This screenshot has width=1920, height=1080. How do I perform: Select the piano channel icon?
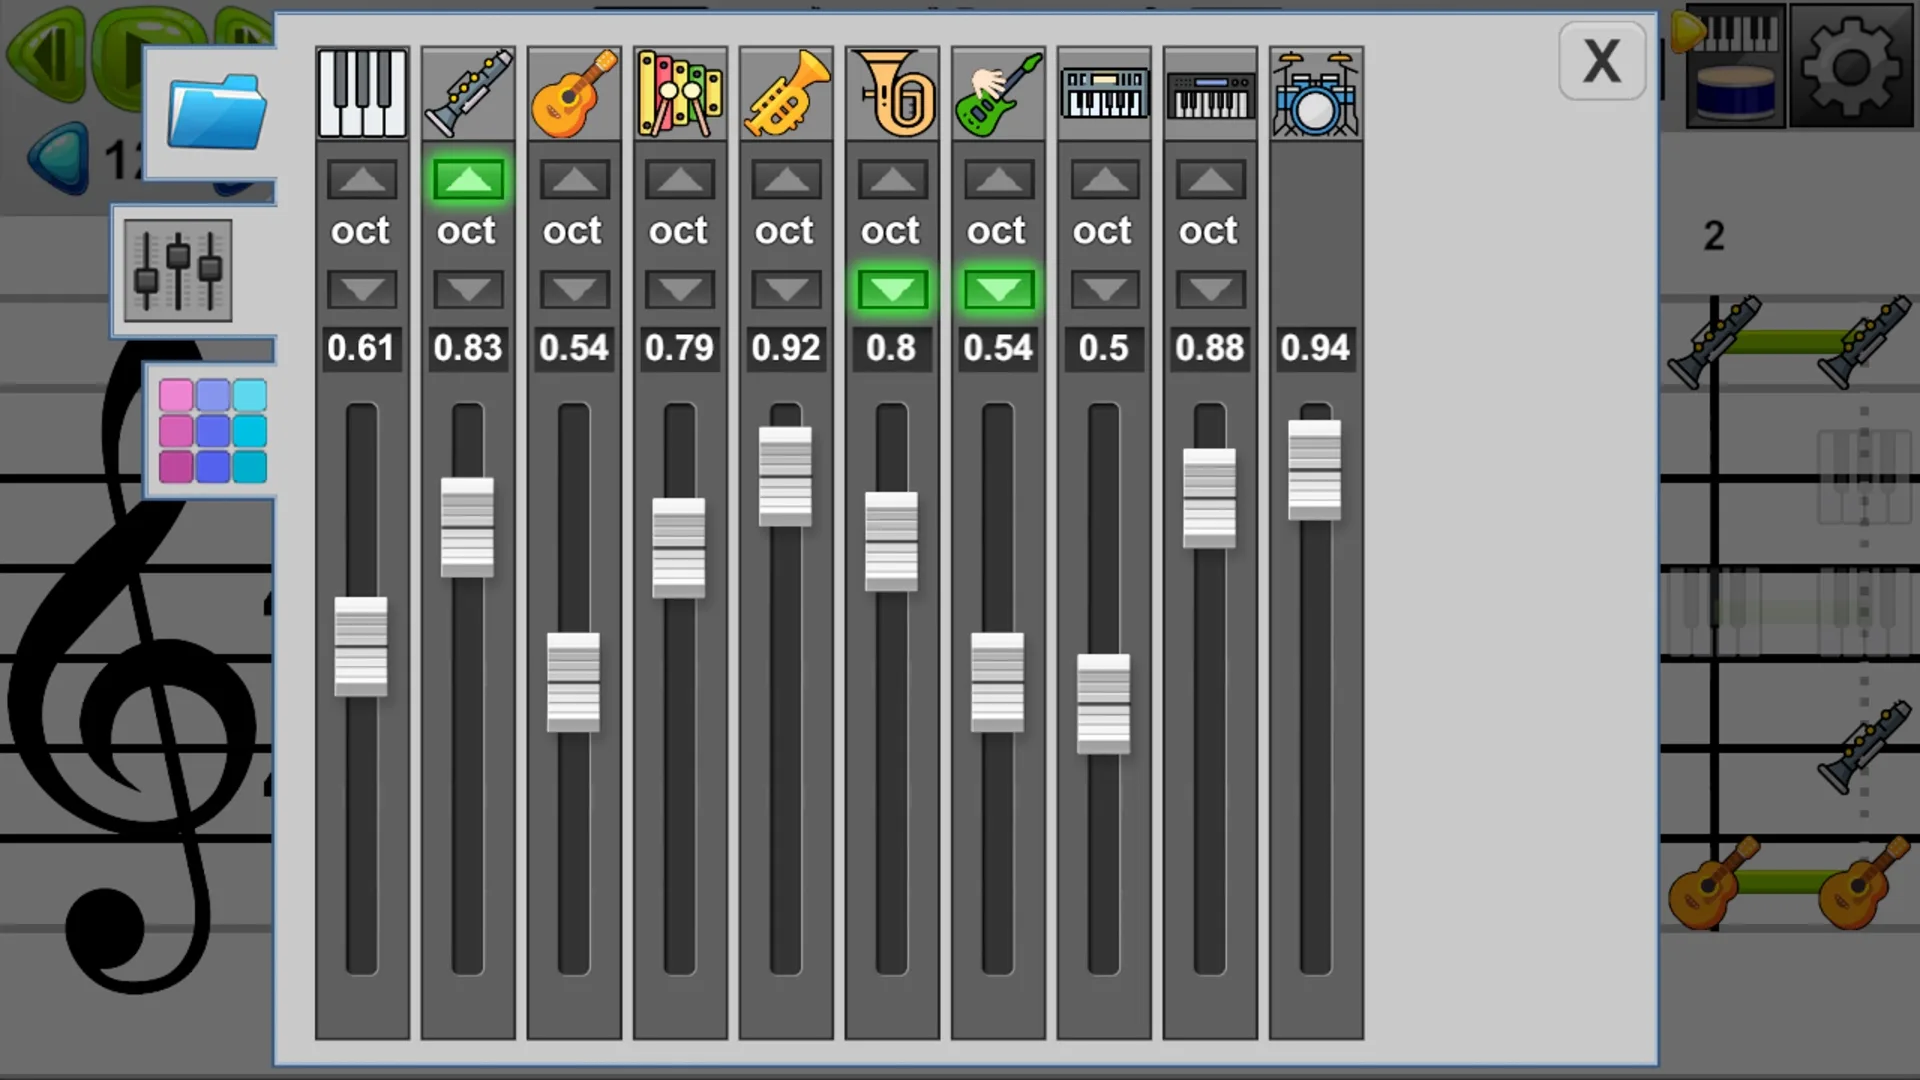pos(361,93)
